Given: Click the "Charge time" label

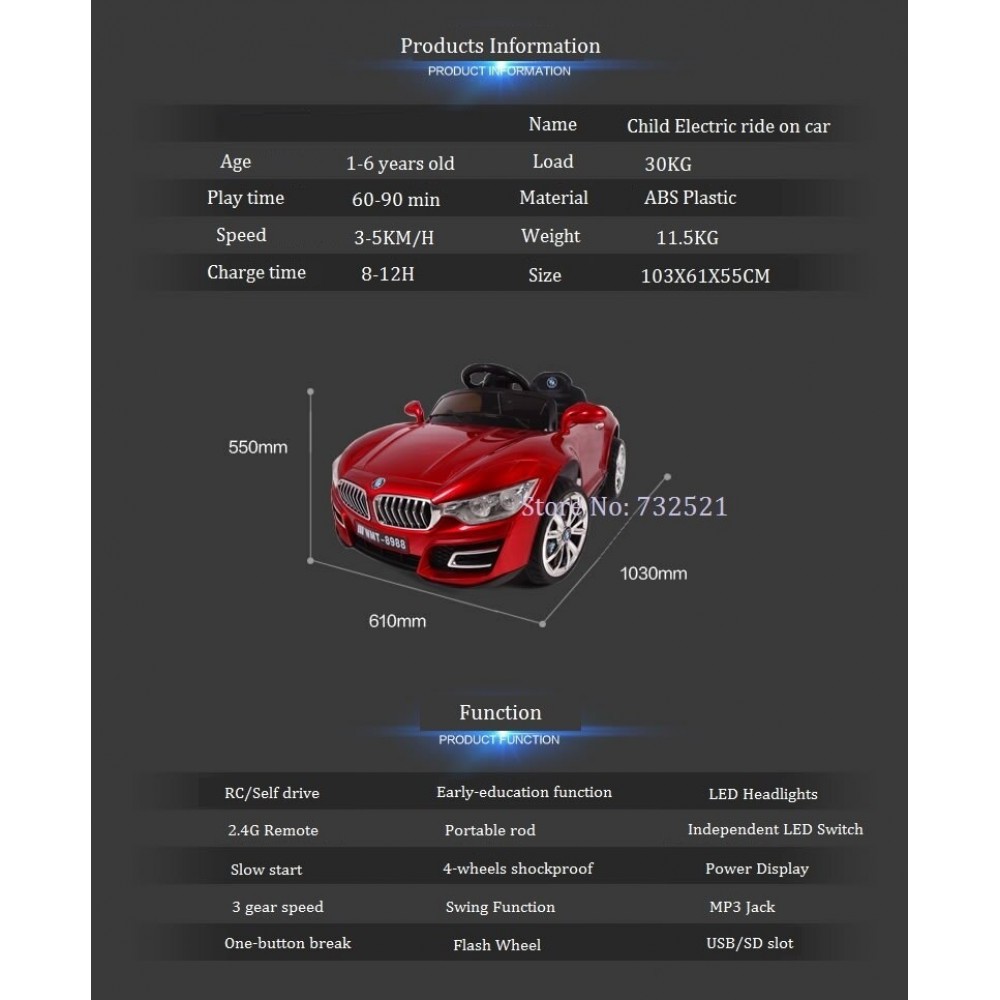Looking at the screenshot, I should [x=256, y=272].
